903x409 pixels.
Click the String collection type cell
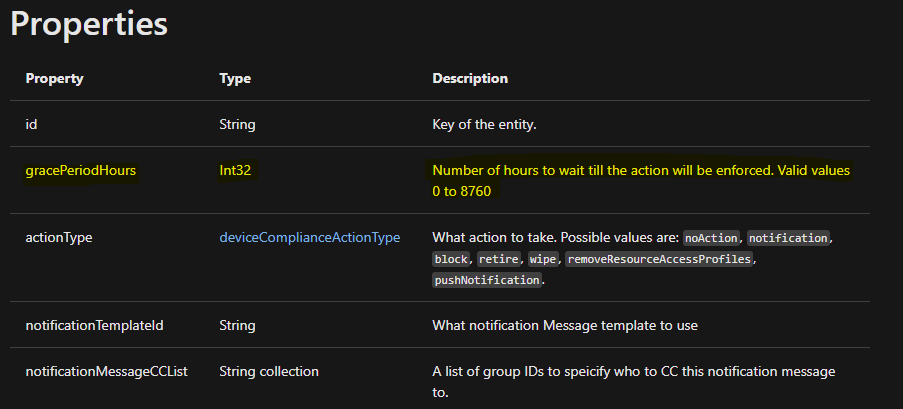(268, 371)
